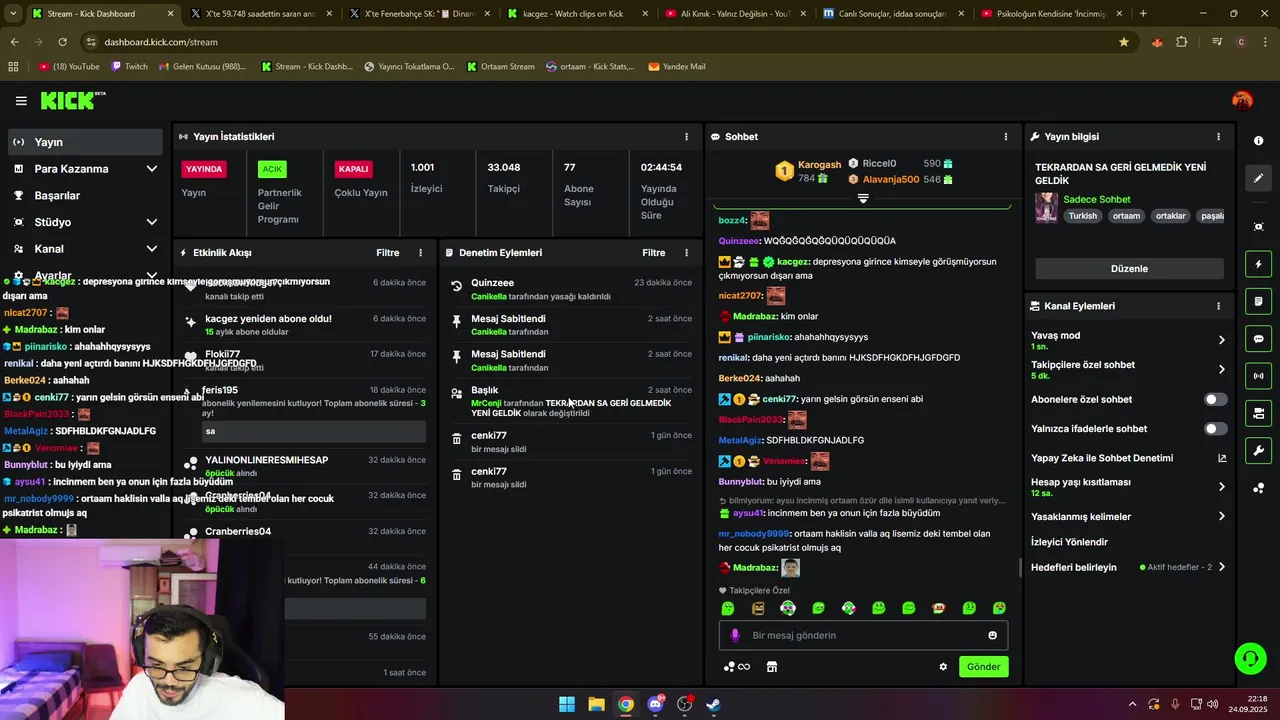Toggle the document log widget icon
The height and width of the screenshot is (720, 1280).
(x=1259, y=301)
